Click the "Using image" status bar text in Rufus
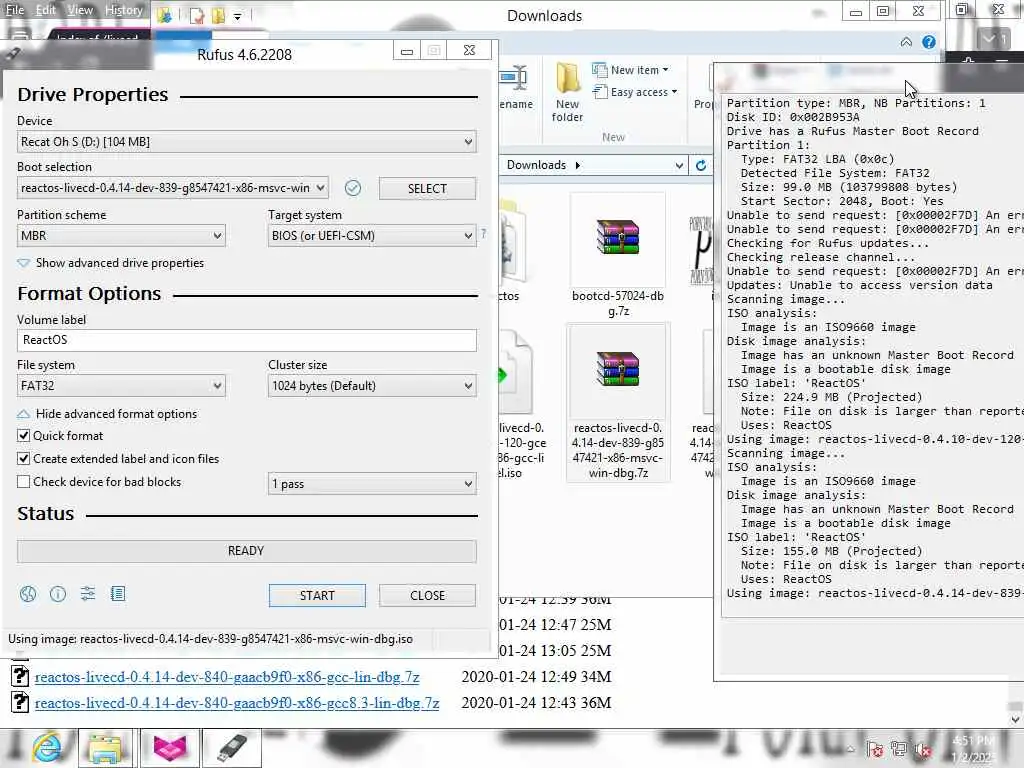Image resolution: width=1024 pixels, height=768 pixels. pyautogui.click(x=210, y=639)
